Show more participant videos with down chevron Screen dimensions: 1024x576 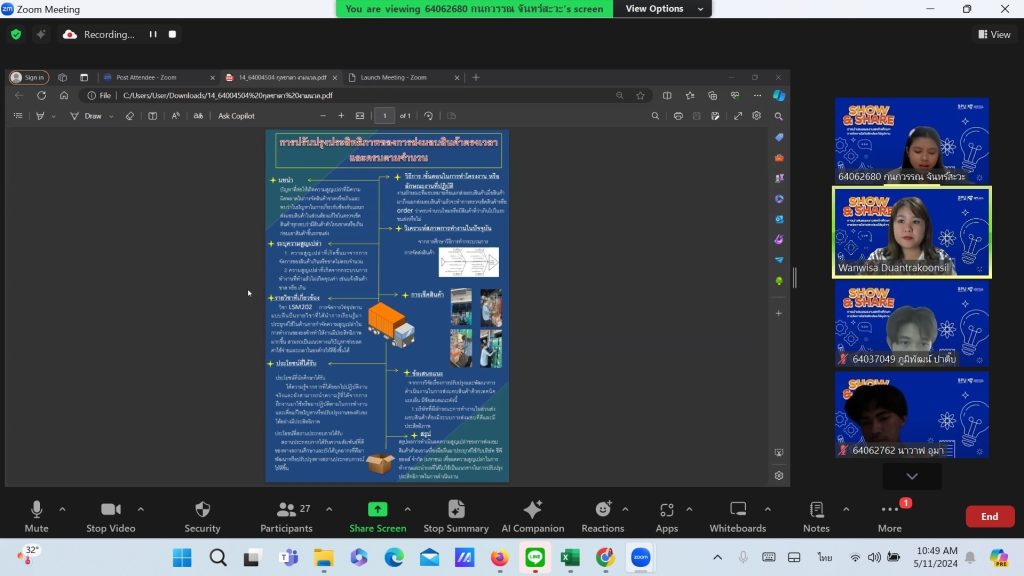912,476
